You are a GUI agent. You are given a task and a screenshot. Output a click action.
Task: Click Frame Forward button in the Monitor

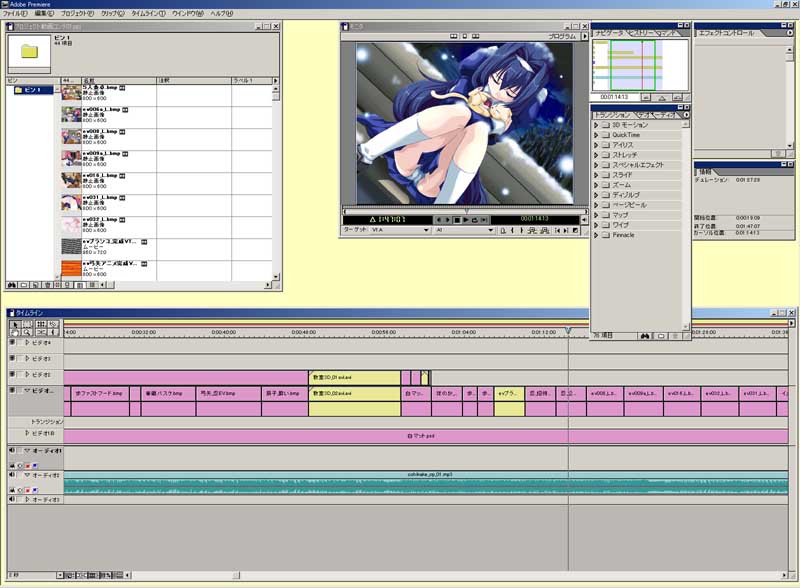coord(448,220)
